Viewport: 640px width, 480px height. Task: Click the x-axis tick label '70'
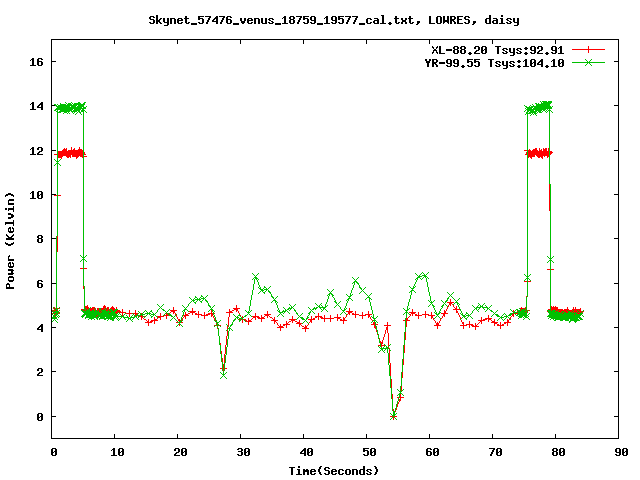tap(495, 452)
